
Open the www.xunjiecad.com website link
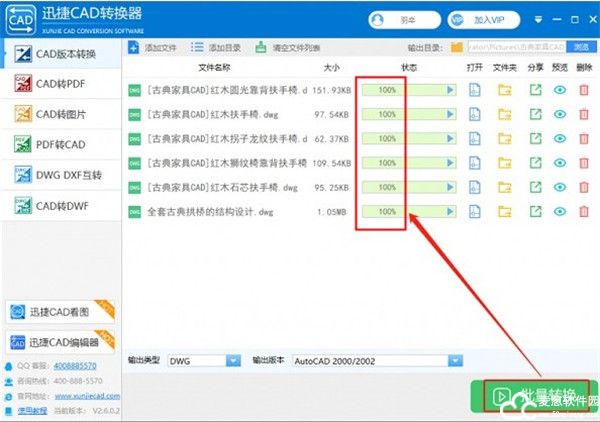87,396
